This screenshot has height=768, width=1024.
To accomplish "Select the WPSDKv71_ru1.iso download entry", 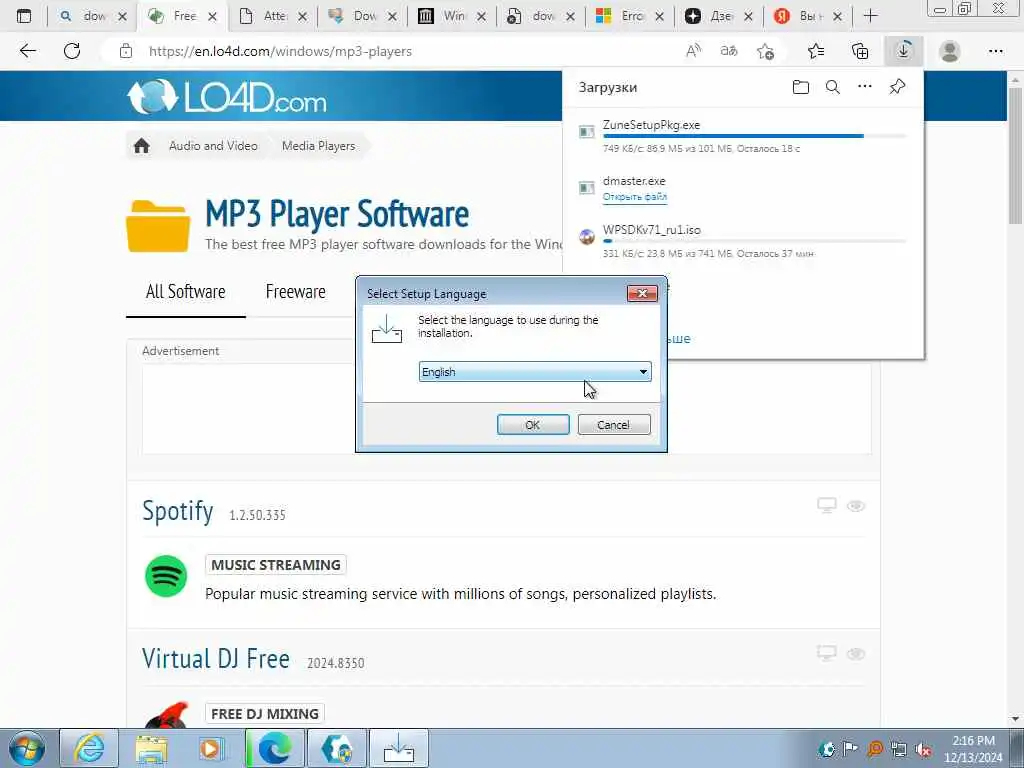I will (743, 241).
